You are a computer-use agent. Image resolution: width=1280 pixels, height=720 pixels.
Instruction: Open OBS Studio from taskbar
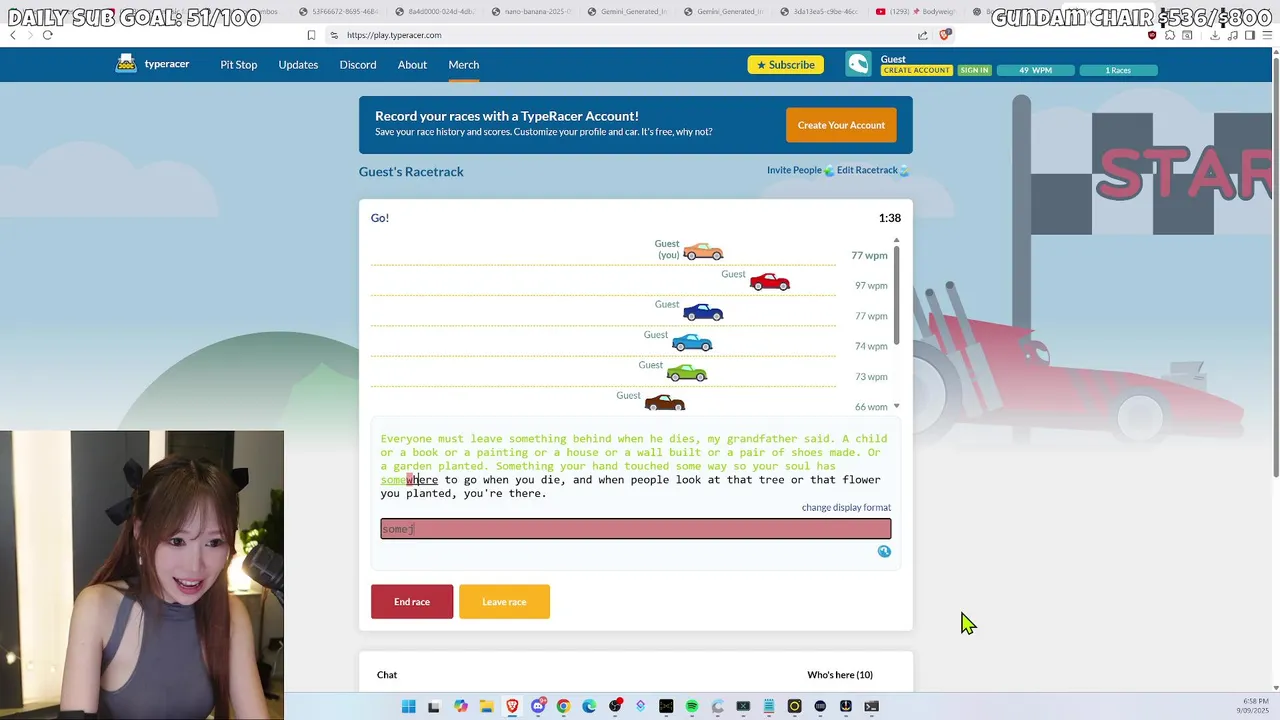point(615,707)
